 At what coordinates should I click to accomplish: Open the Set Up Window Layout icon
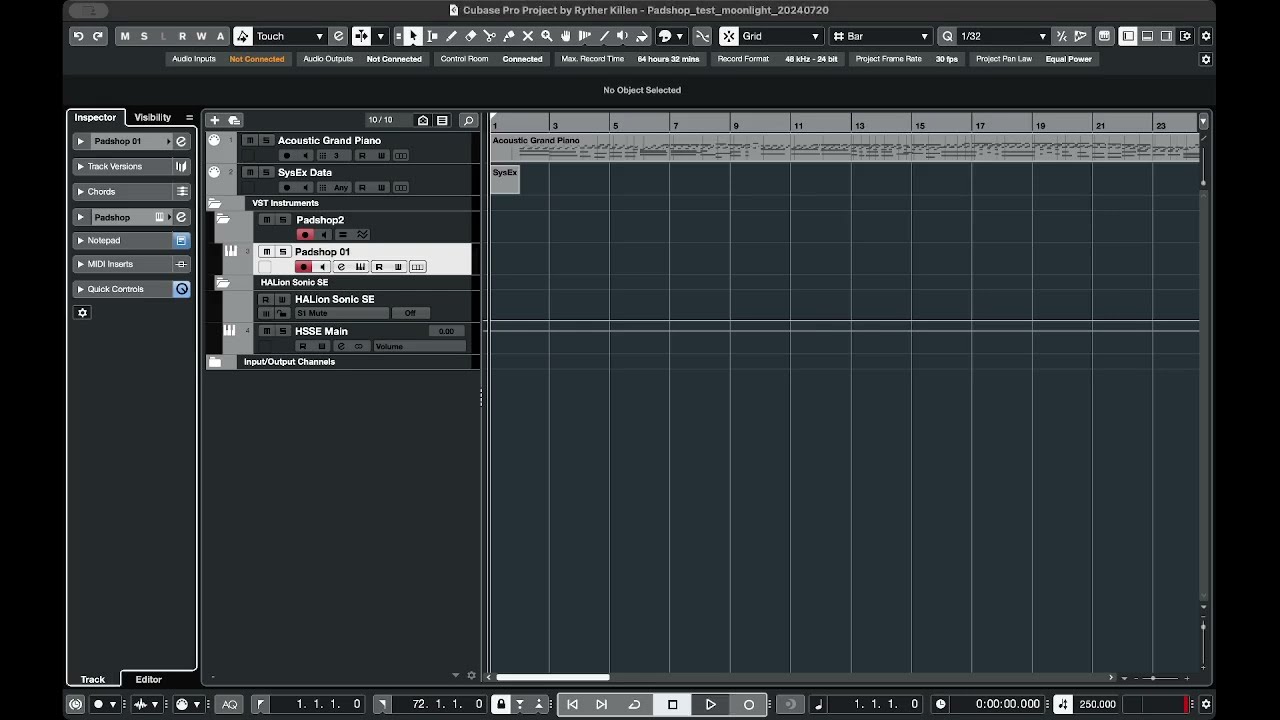[1185, 36]
